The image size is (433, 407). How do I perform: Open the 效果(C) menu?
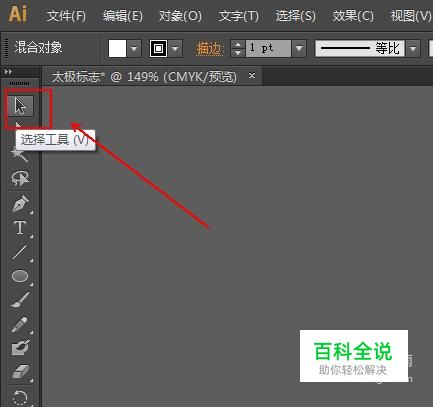[x=353, y=16]
